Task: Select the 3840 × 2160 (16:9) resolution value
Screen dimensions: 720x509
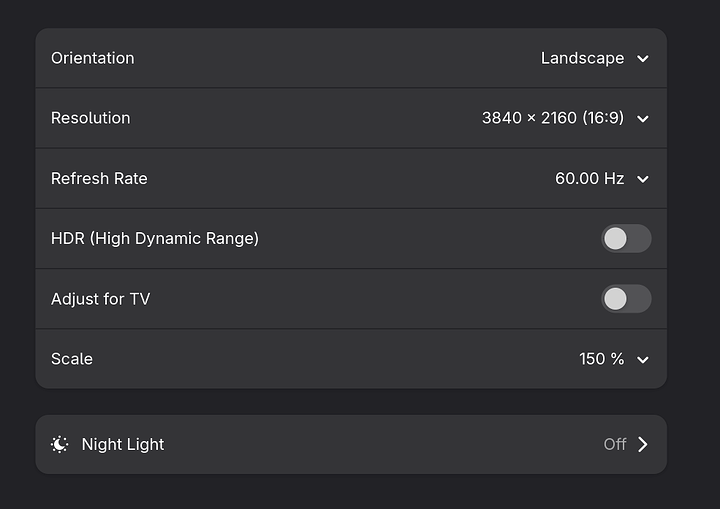Action: pos(552,118)
